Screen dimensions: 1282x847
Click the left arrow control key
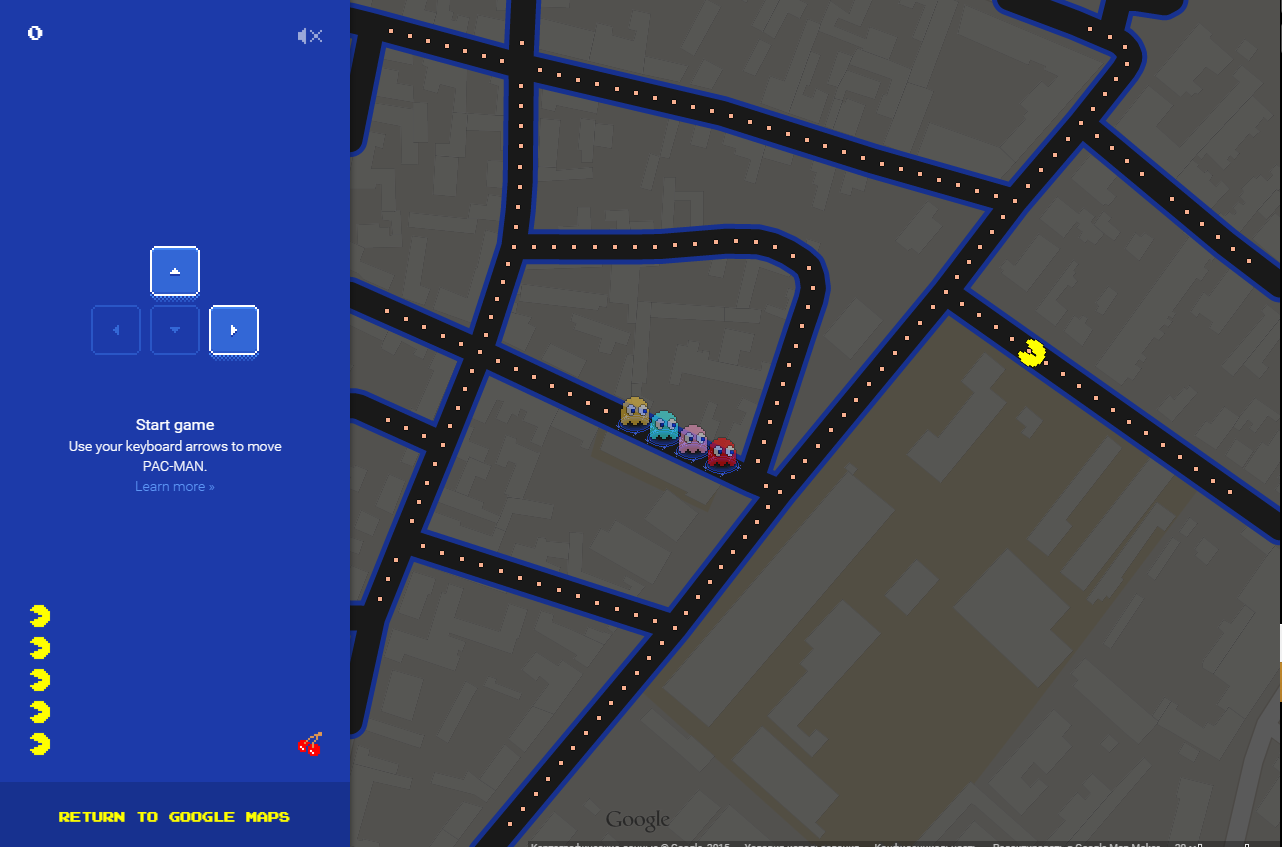click(x=116, y=330)
